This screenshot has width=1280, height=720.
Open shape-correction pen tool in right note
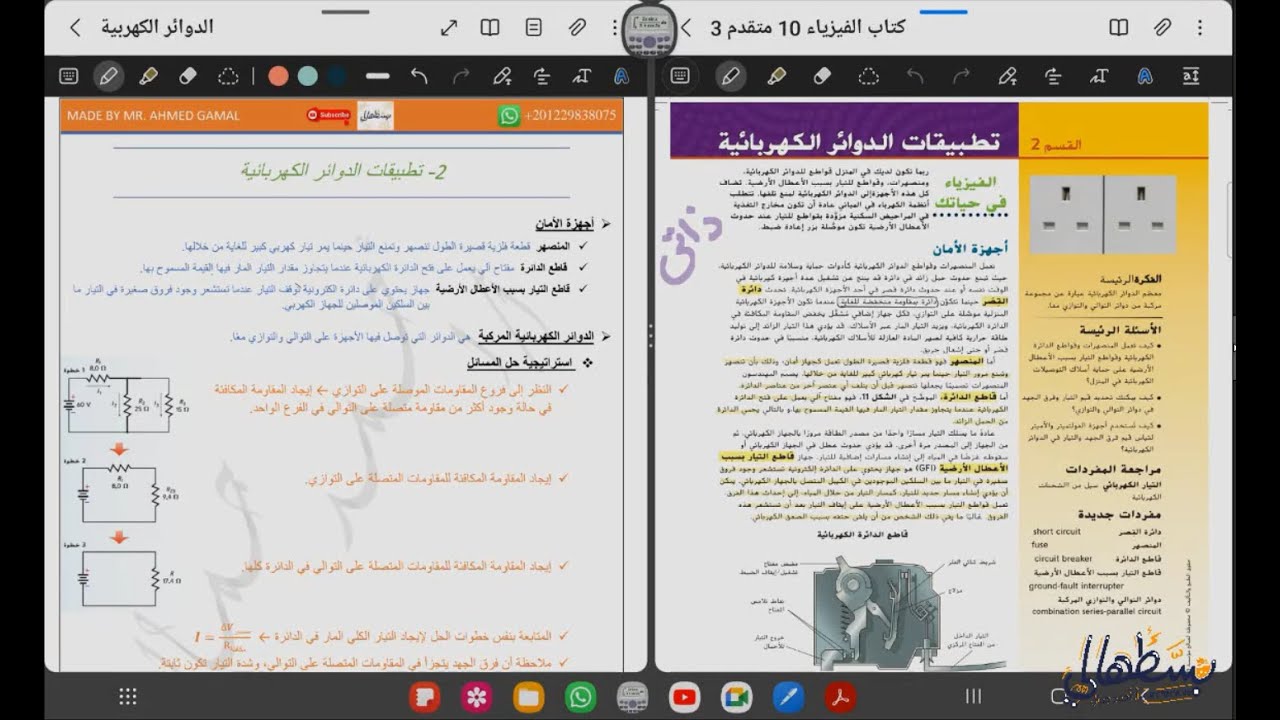click(x=1008, y=76)
